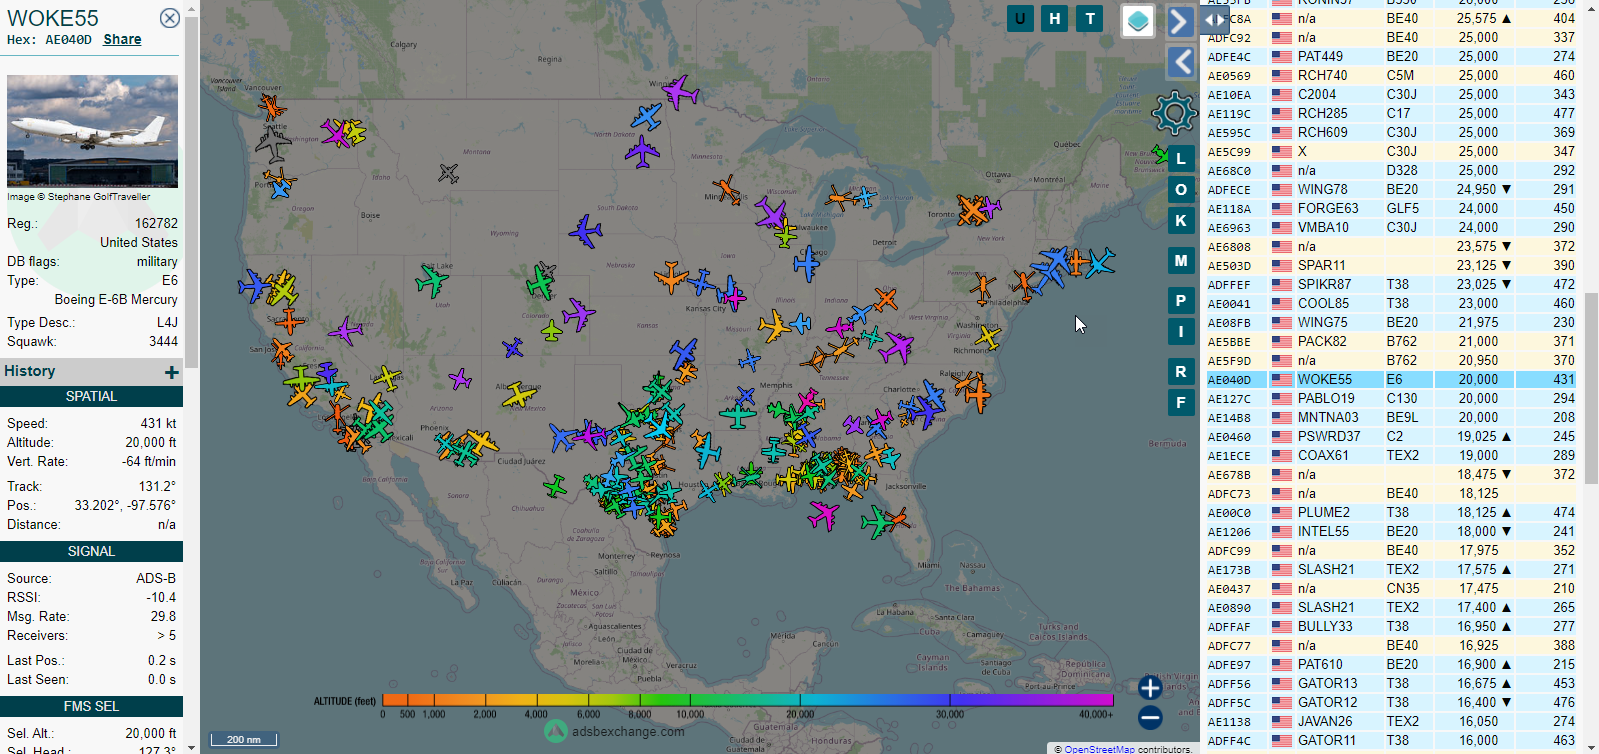Toggle the I map button

1181,331
